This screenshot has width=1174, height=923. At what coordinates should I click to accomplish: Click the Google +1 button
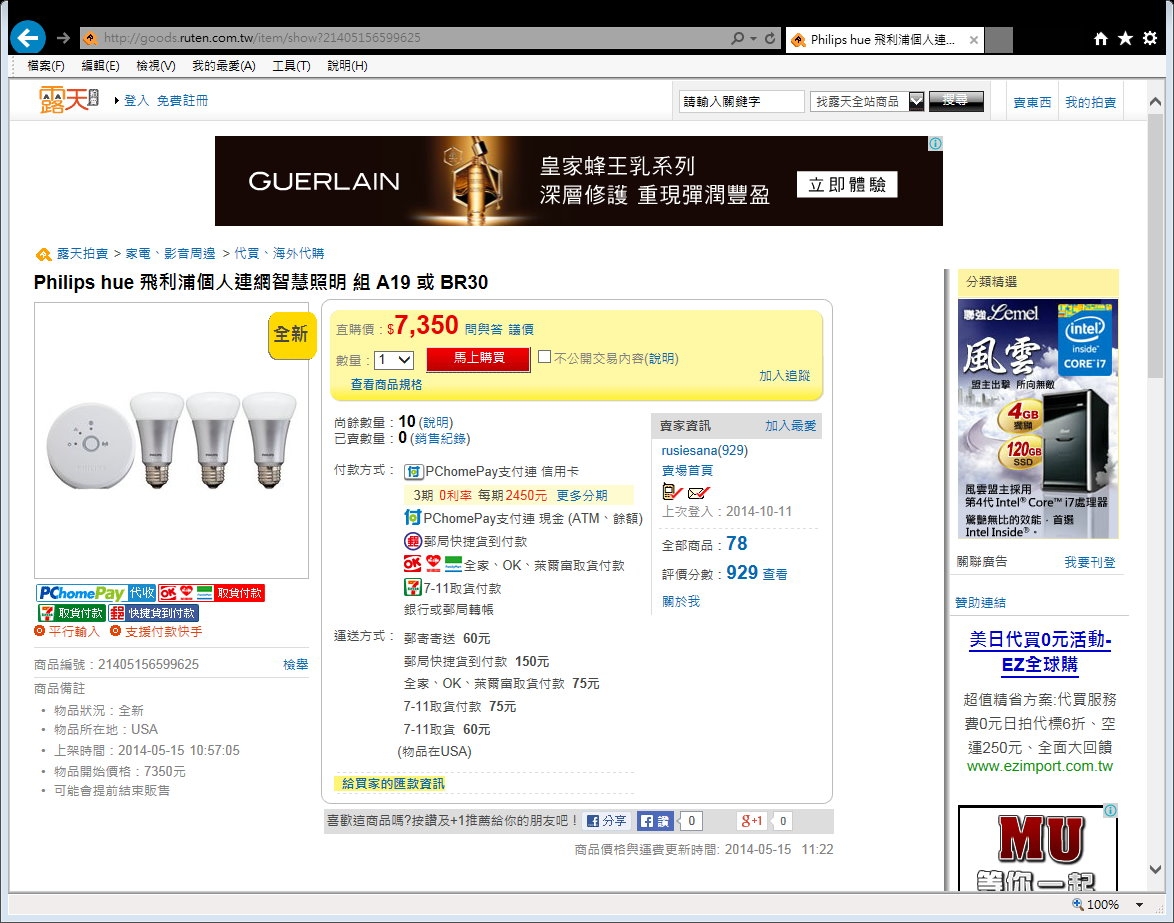(x=752, y=821)
